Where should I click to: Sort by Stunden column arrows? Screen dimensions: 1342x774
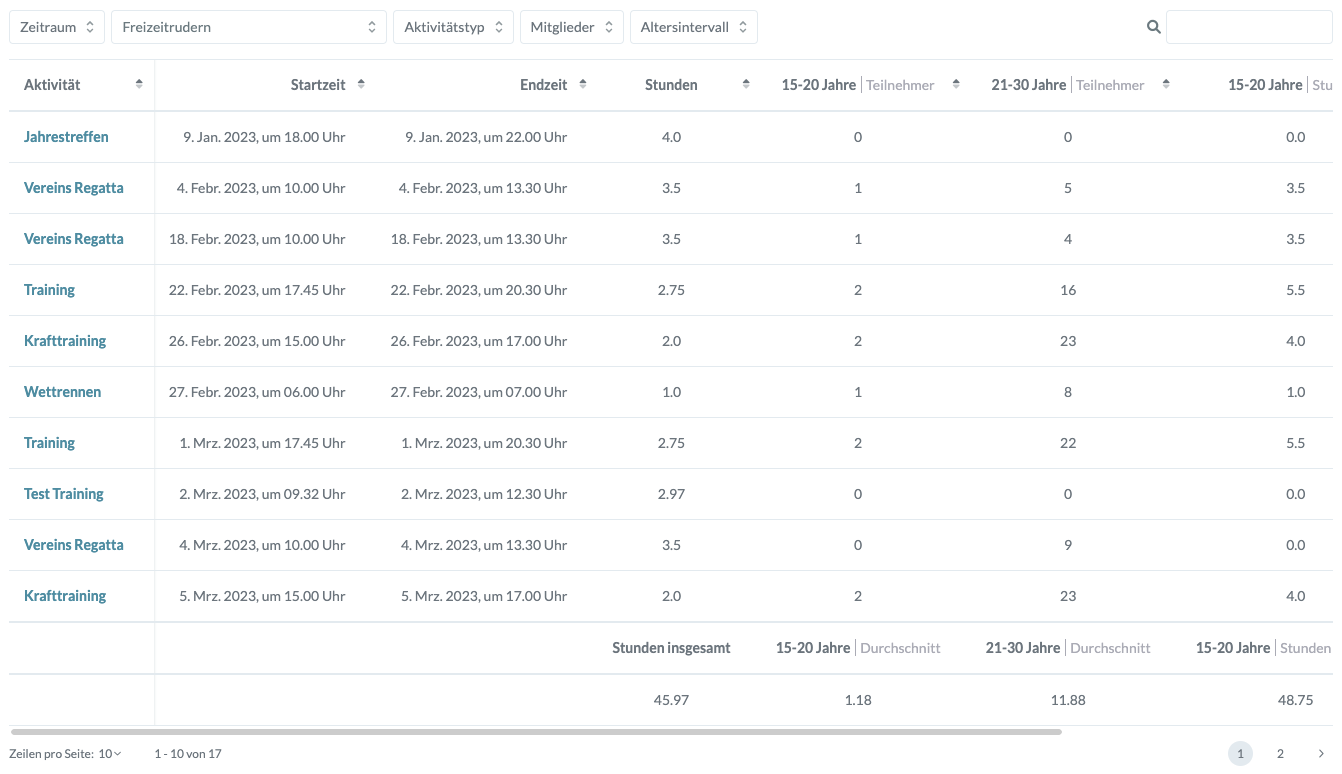(746, 85)
